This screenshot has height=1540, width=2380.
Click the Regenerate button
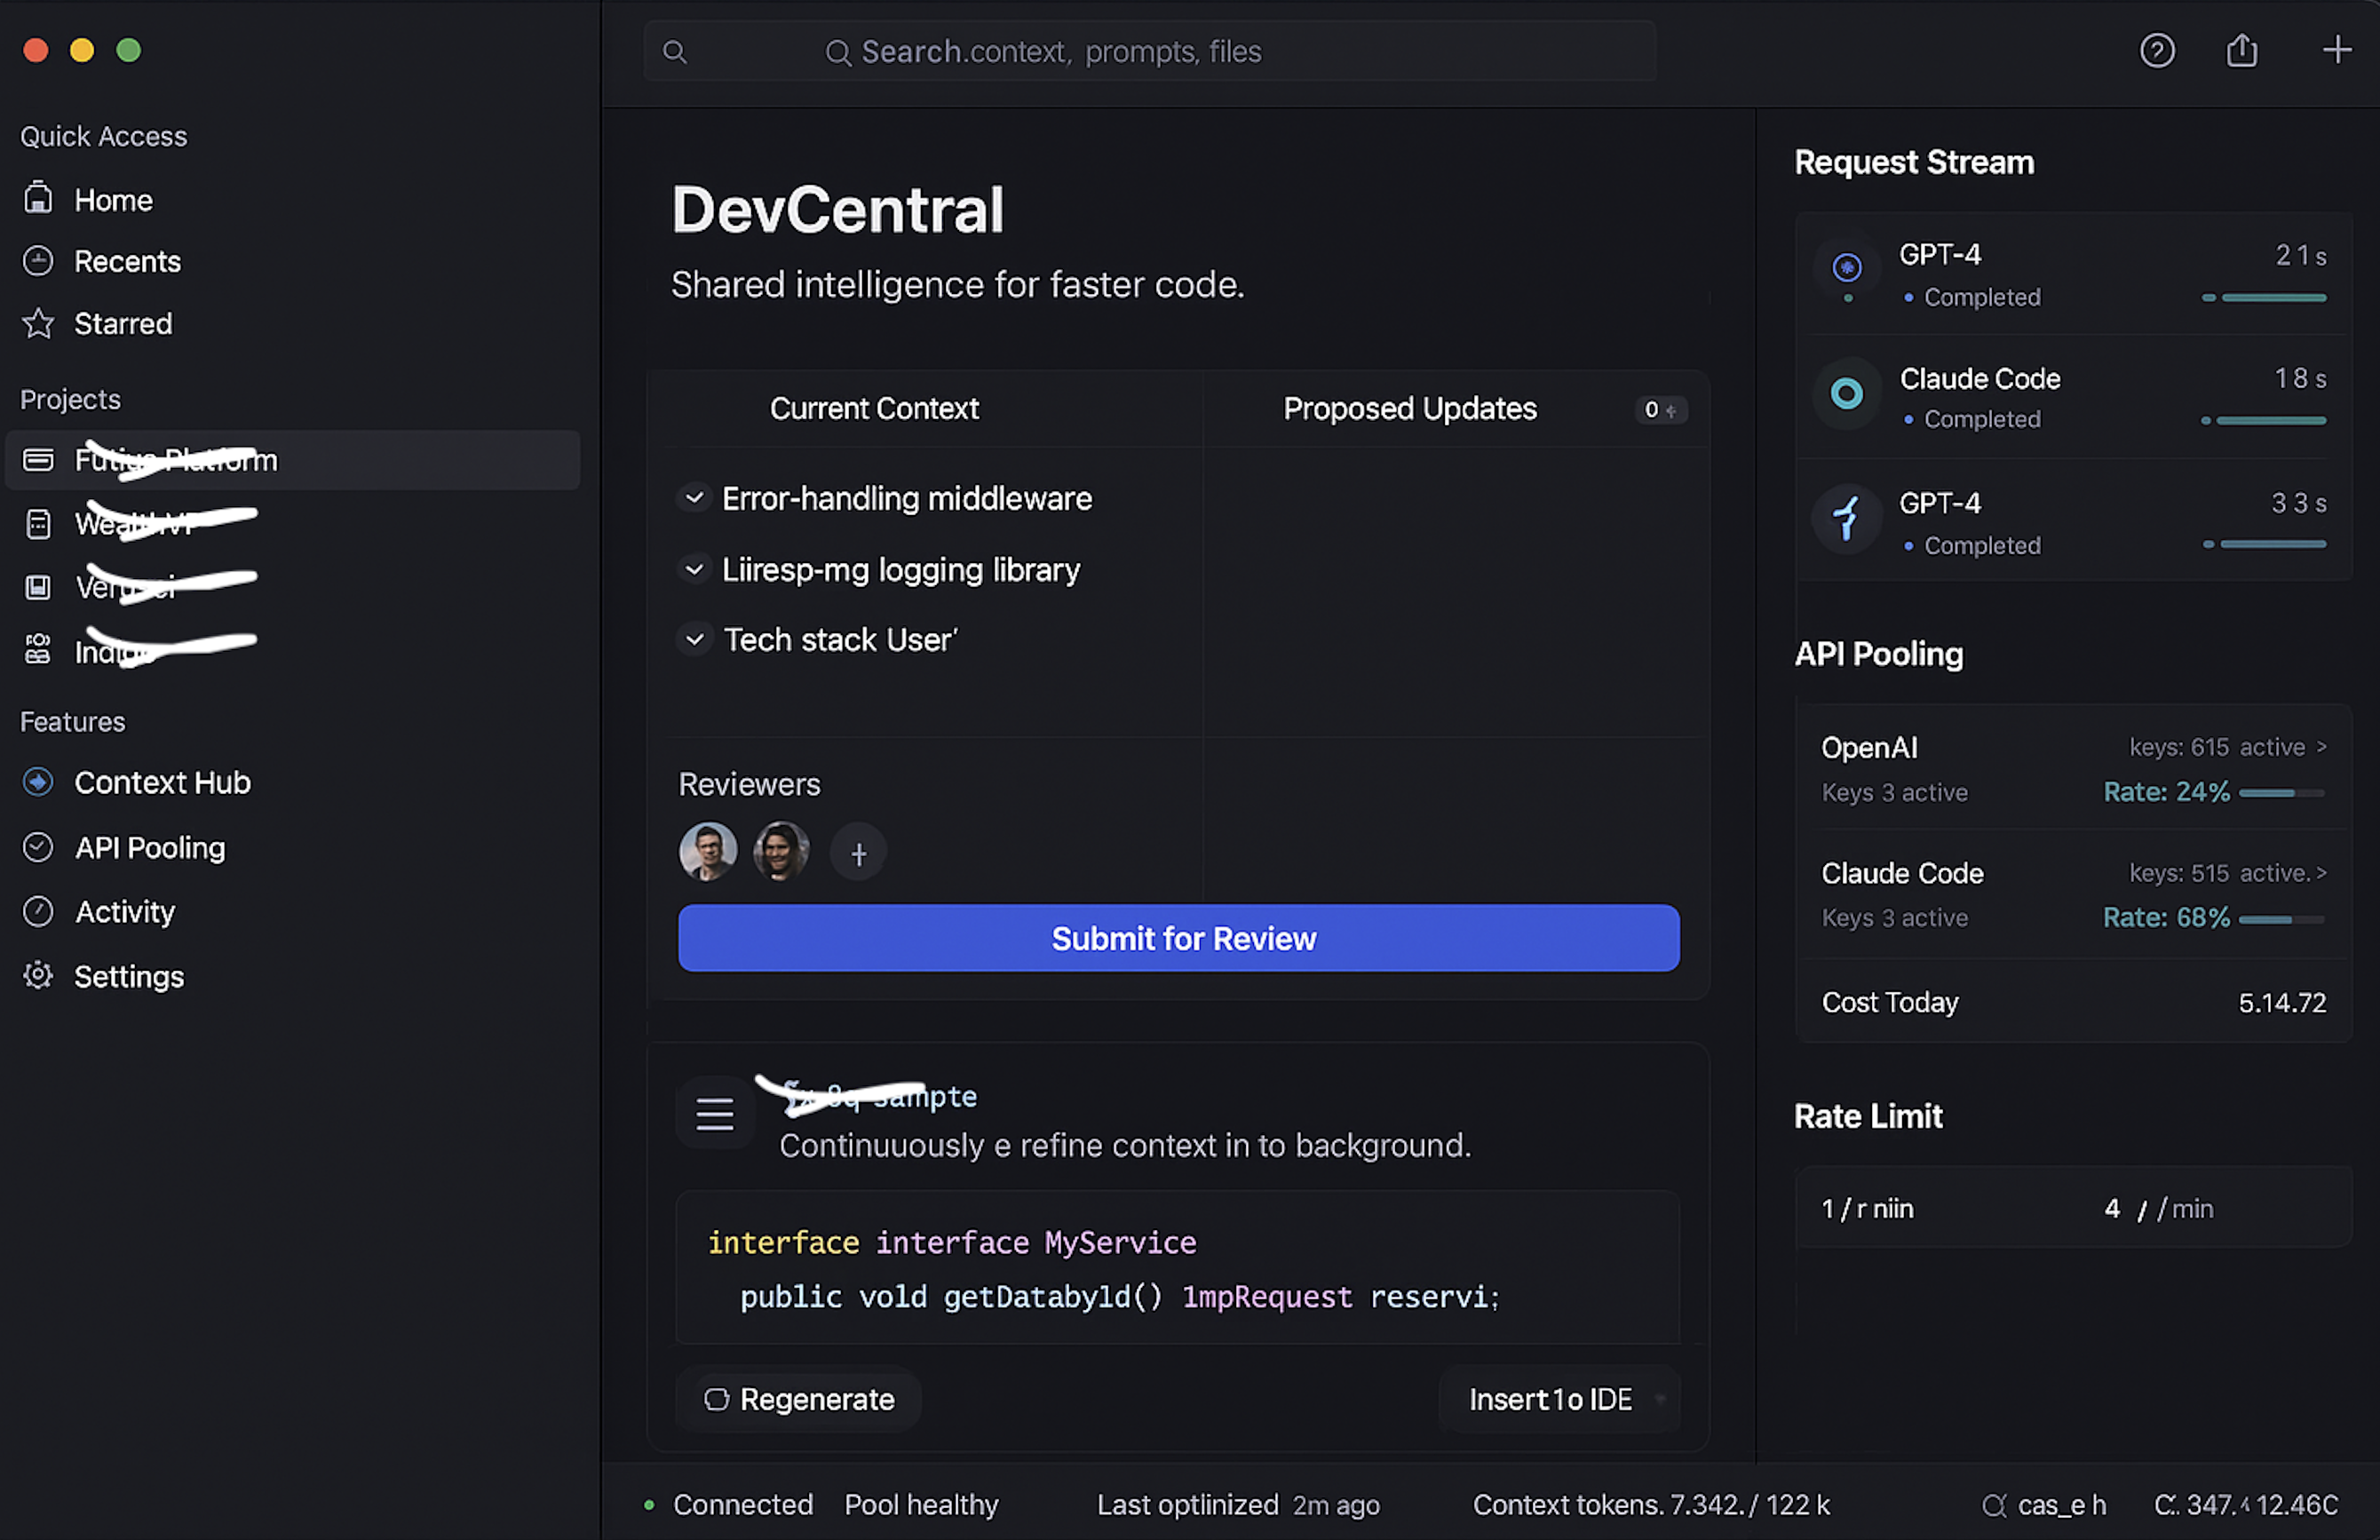pos(798,1400)
